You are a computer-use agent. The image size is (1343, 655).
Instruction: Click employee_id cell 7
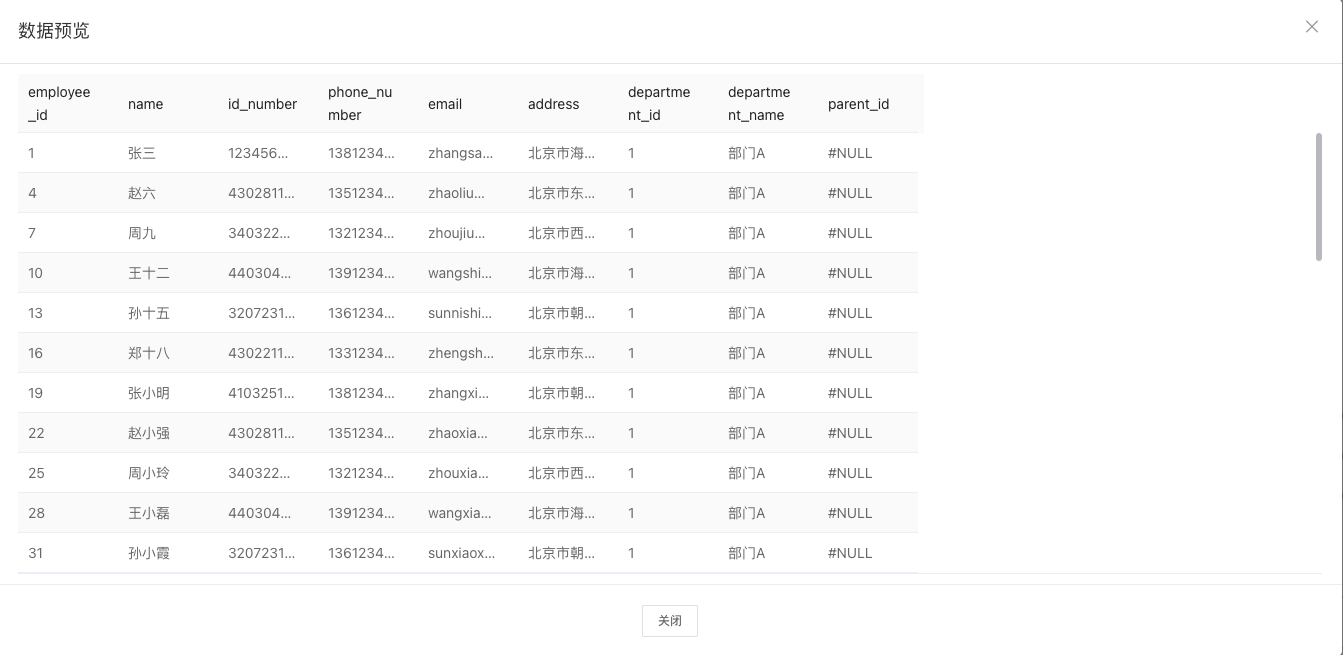pos(32,233)
